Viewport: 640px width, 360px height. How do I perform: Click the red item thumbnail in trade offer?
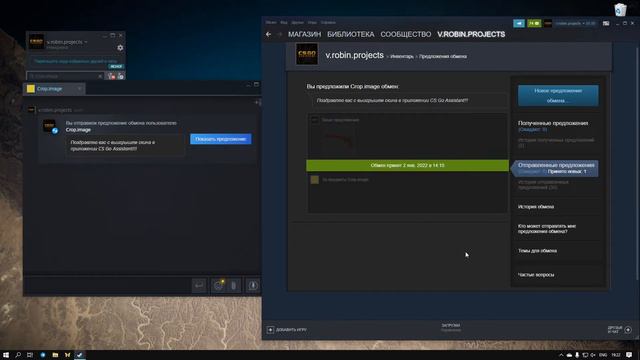[x=337, y=141]
